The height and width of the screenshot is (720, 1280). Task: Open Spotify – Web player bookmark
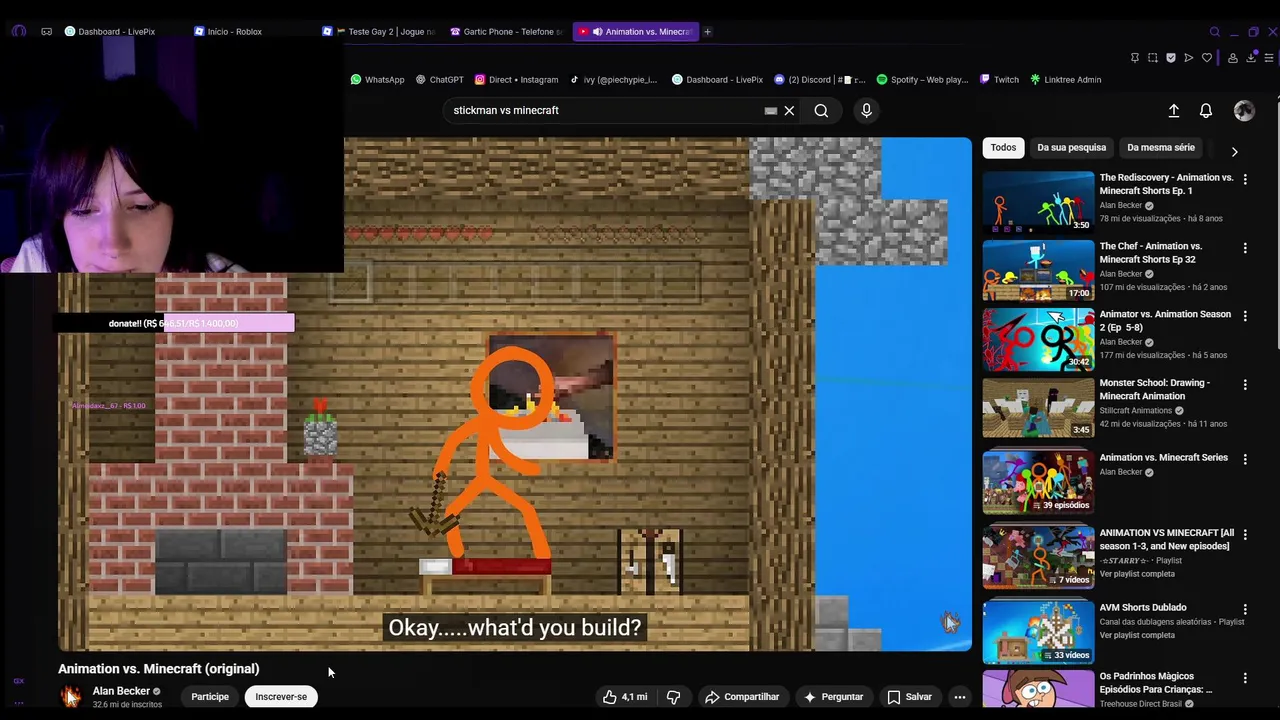point(922,80)
